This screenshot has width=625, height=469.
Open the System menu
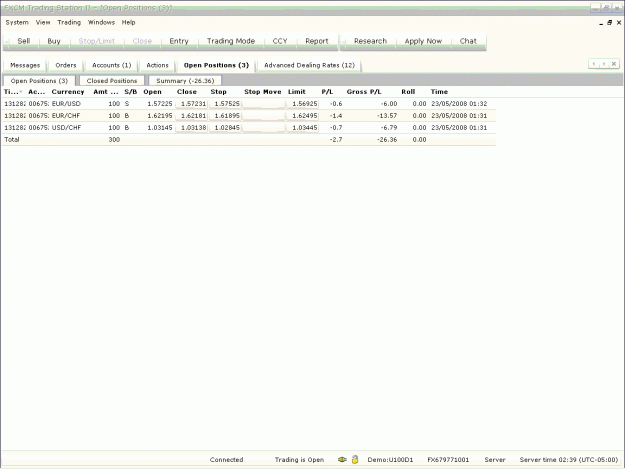pyautogui.click(x=17, y=22)
